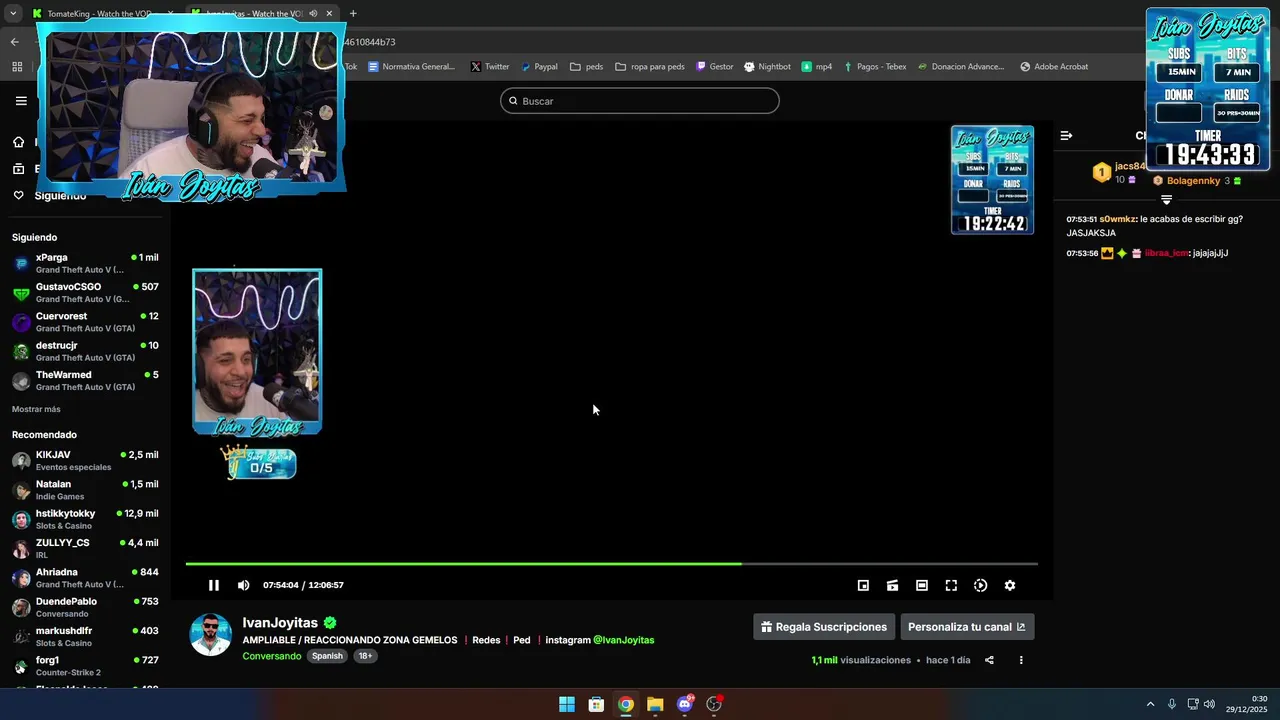This screenshot has height=720, width=1280.
Task: Open Discord from taskbar
Action: coord(685,704)
